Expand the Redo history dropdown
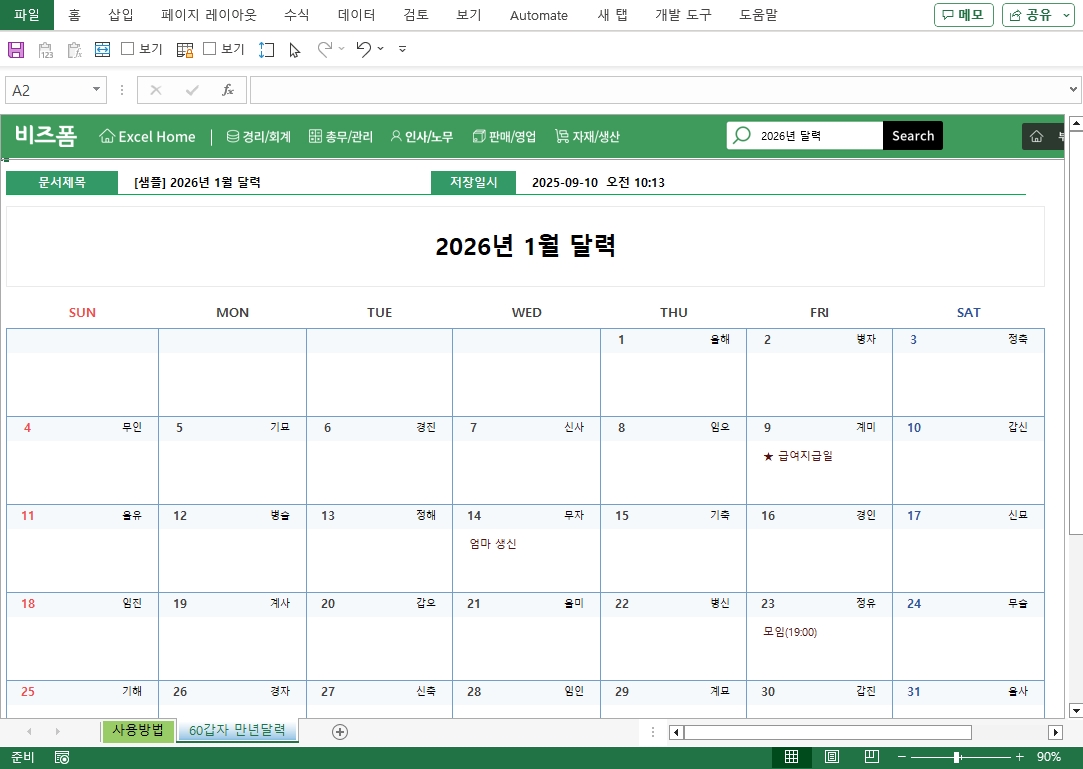Screen dimensions: 1083x769 pos(341,49)
